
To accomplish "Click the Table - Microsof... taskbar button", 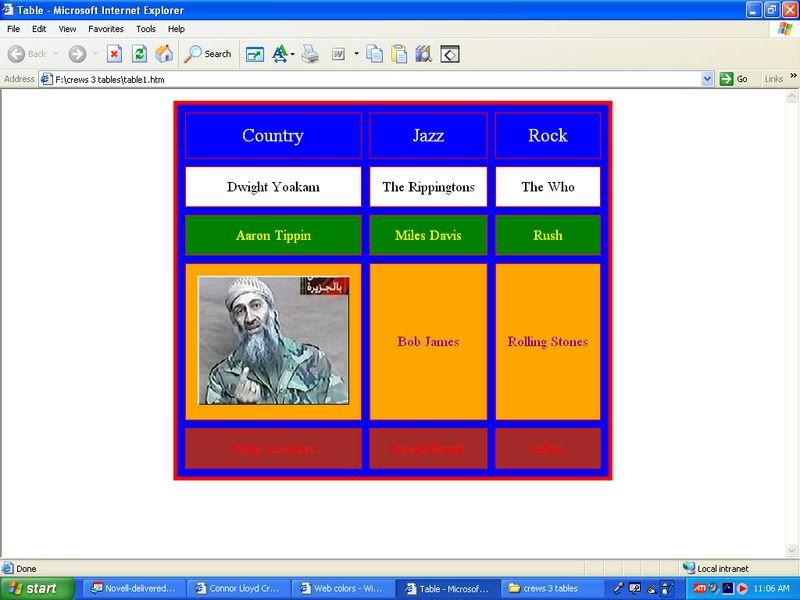I will 446,588.
